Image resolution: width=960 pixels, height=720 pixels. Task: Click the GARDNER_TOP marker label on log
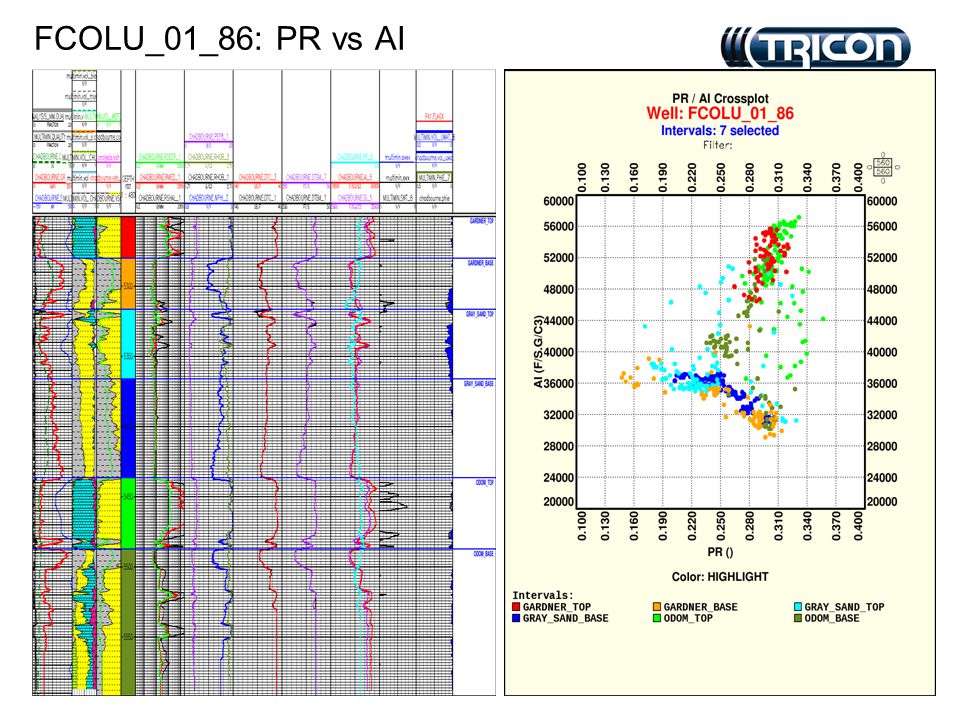click(481, 221)
